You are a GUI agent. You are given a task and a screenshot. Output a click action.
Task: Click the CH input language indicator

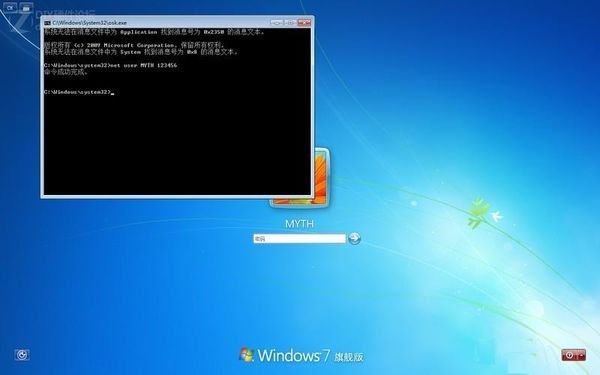coord(10,8)
